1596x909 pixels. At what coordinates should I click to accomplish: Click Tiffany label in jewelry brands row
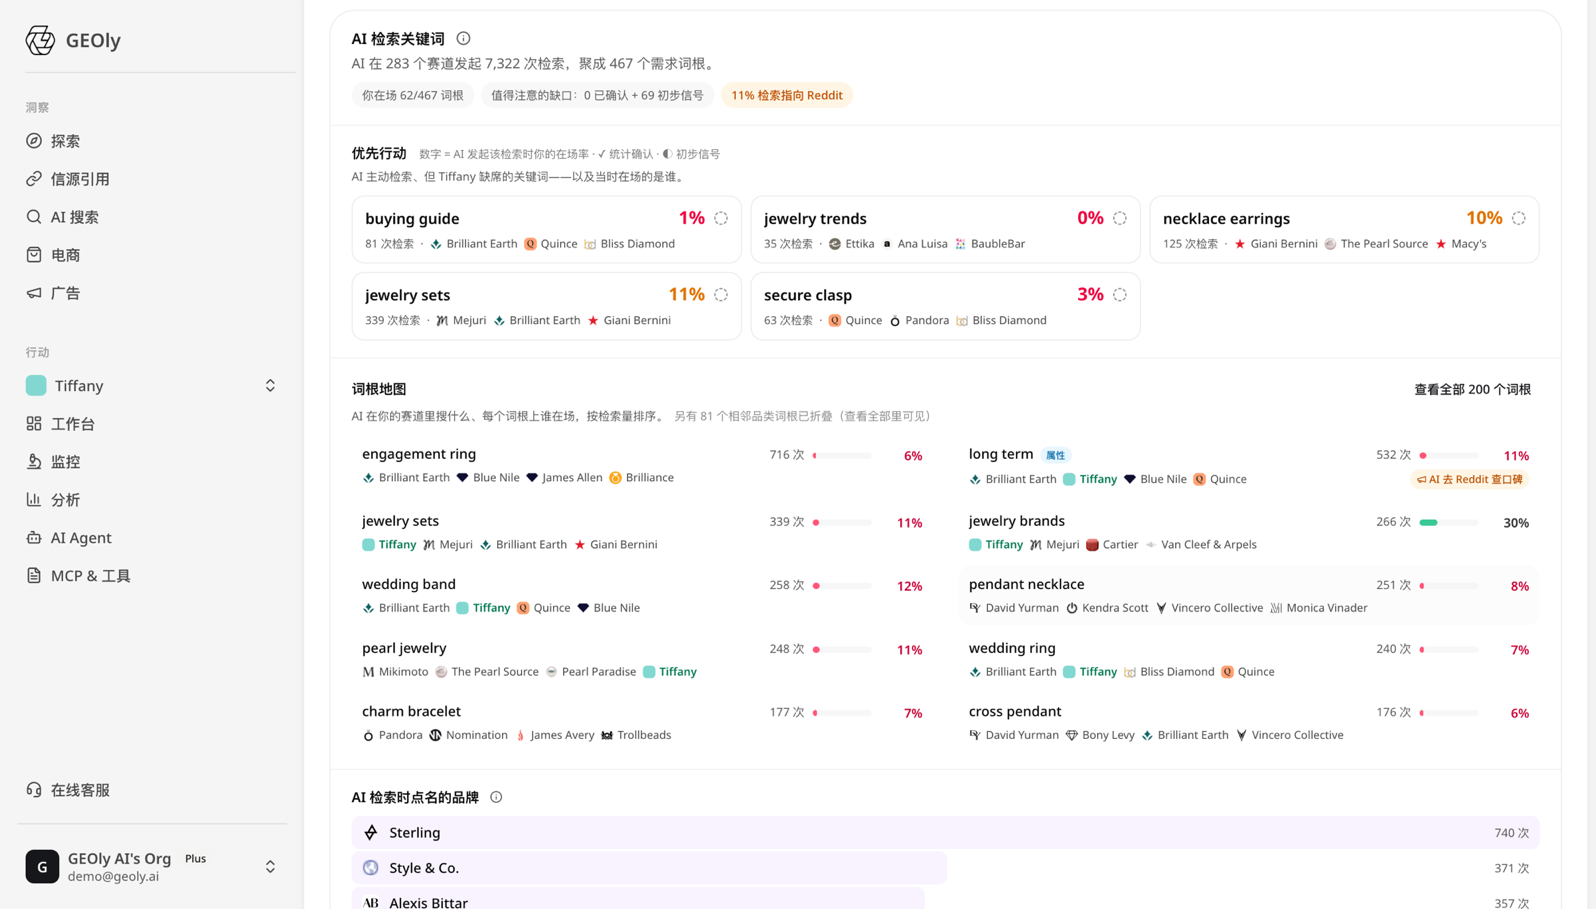pos(1004,545)
